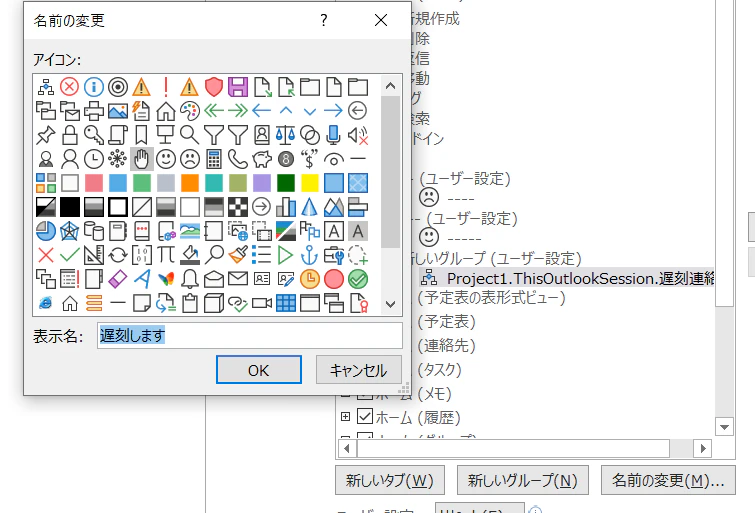755x513 pixels.
Task: Choose the orange color square
Action: pyautogui.click(x=190, y=183)
